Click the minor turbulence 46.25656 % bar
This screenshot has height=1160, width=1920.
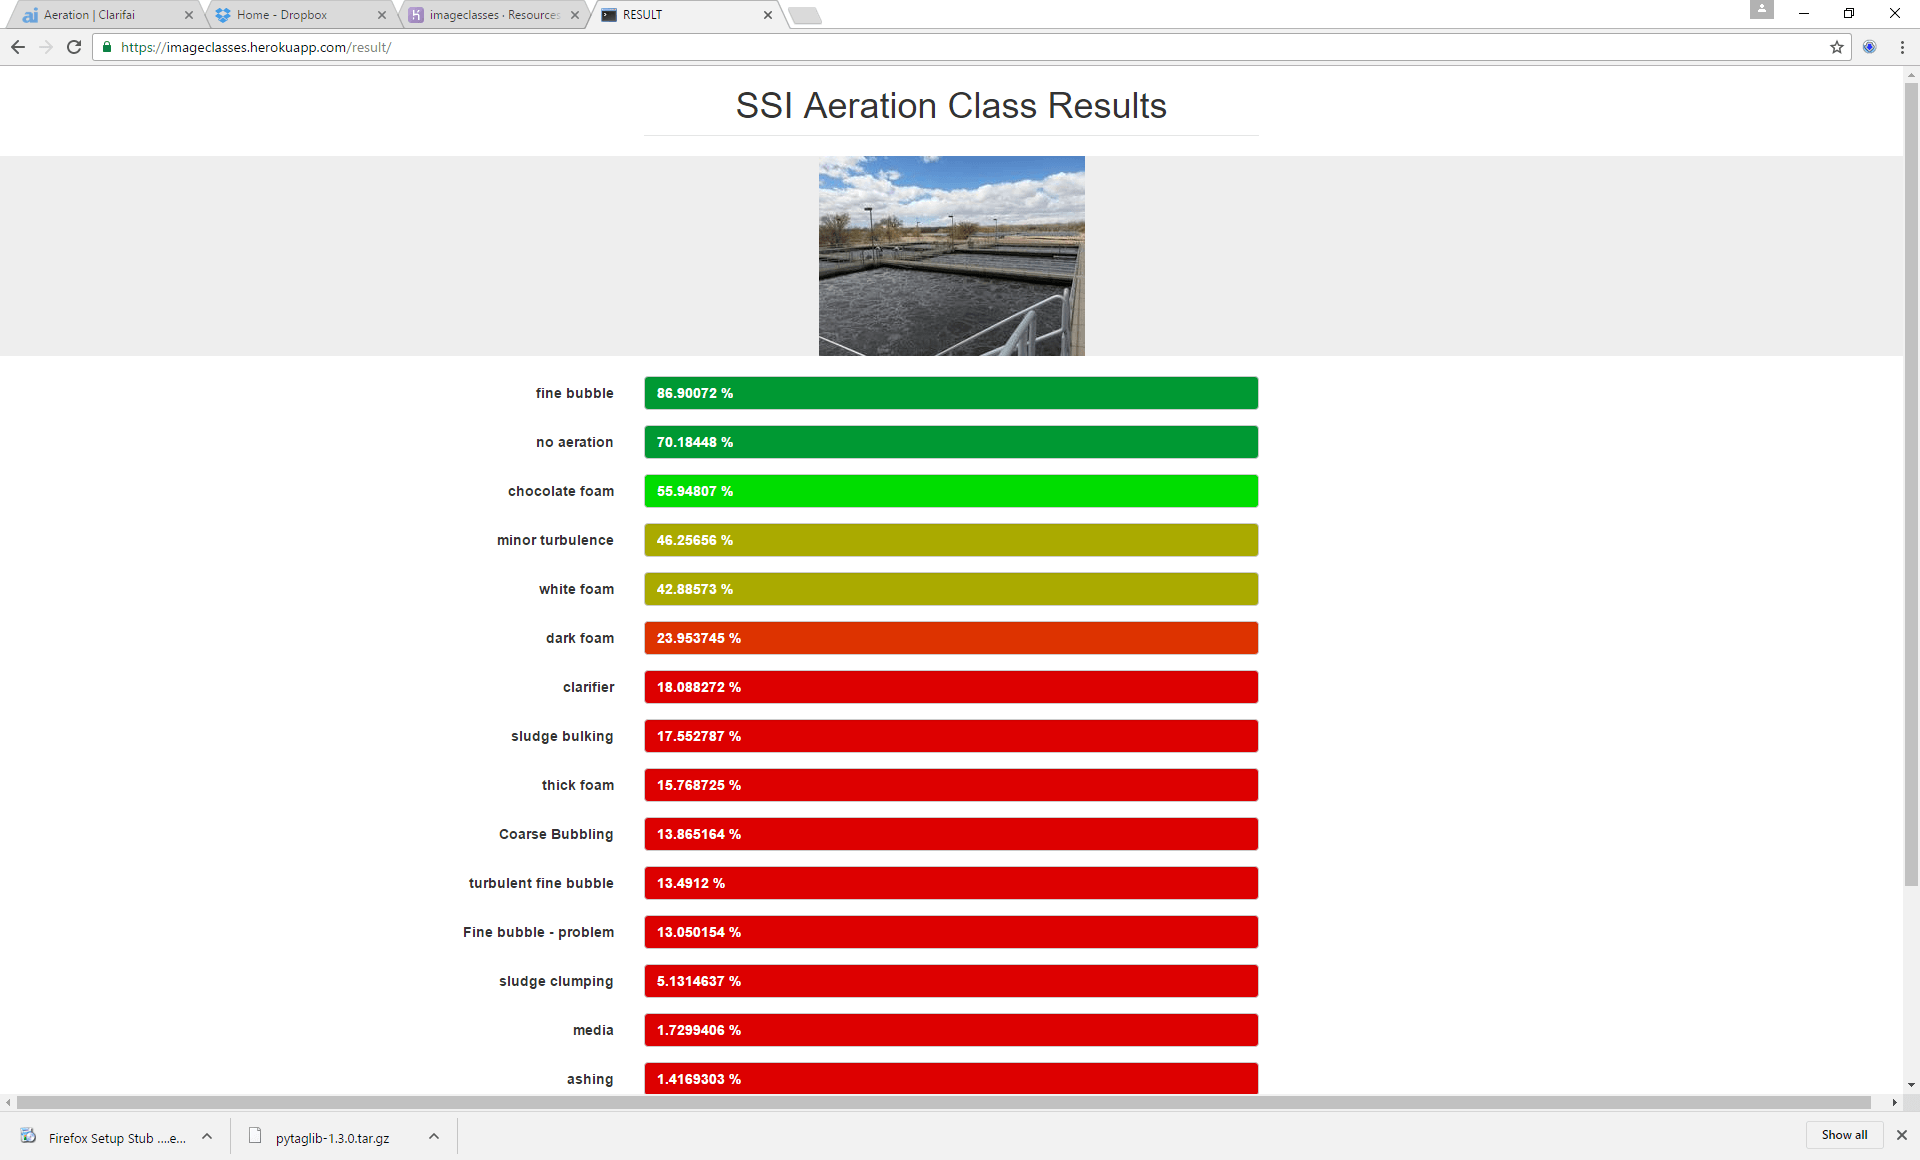(951, 540)
